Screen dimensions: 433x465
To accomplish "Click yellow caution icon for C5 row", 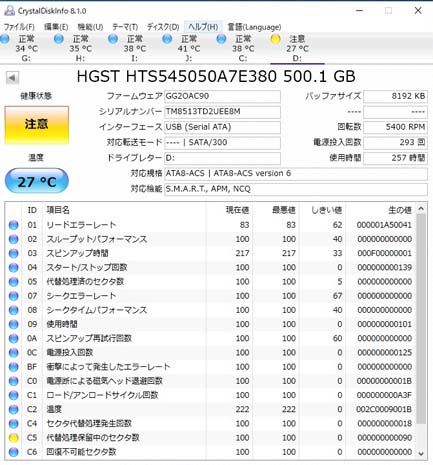I will (x=14, y=438).
